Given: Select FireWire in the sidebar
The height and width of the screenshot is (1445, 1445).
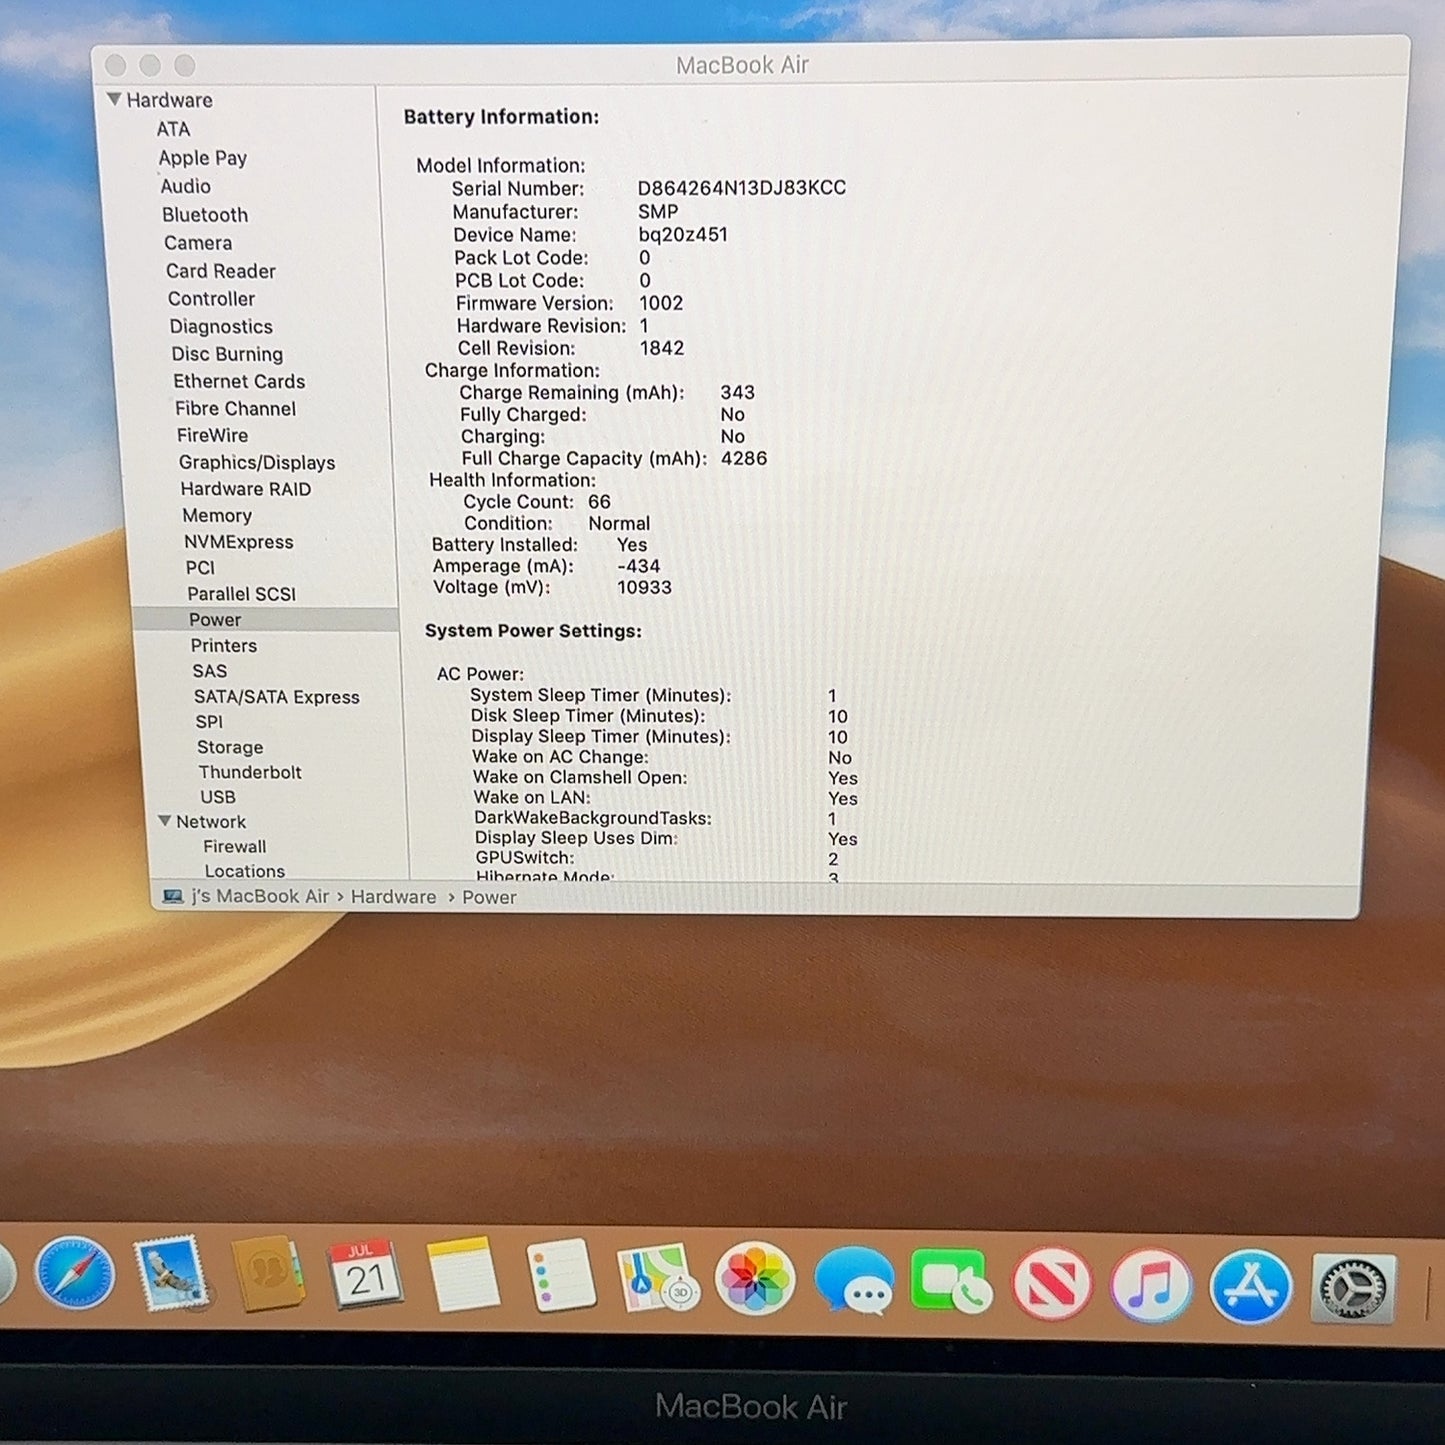Looking at the screenshot, I should pyautogui.click(x=212, y=435).
